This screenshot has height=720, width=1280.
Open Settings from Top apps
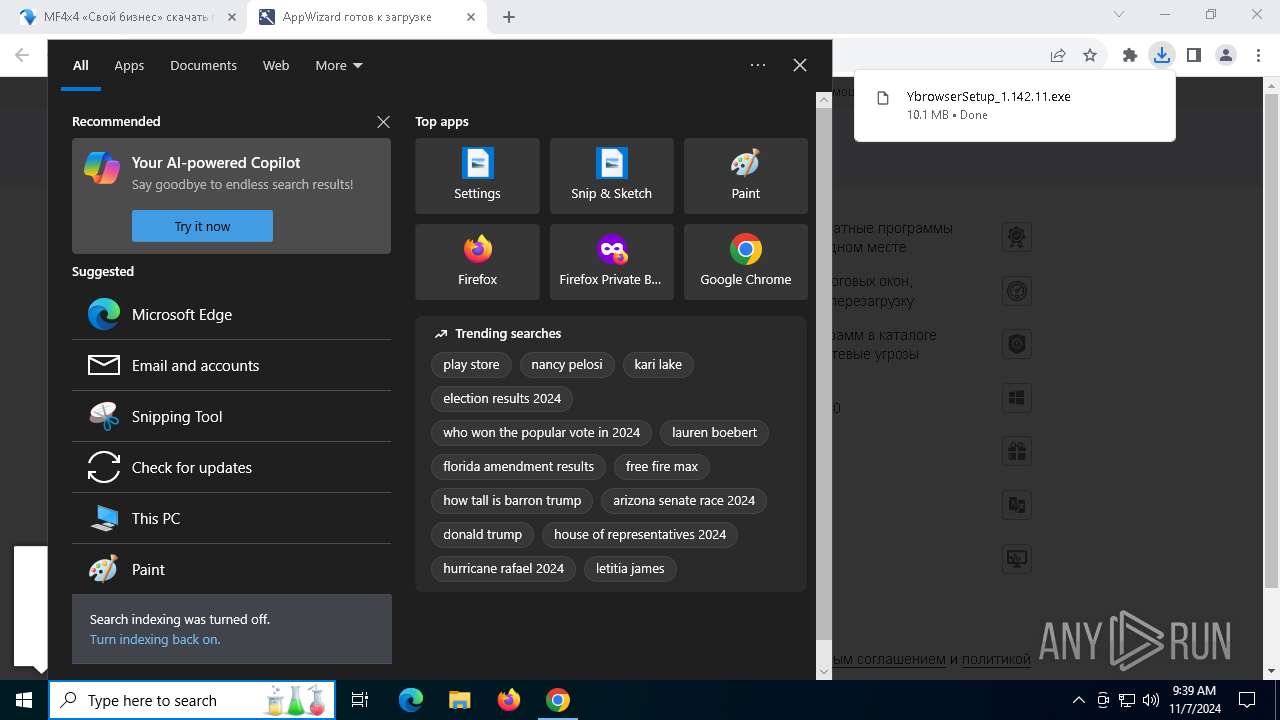pos(477,176)
